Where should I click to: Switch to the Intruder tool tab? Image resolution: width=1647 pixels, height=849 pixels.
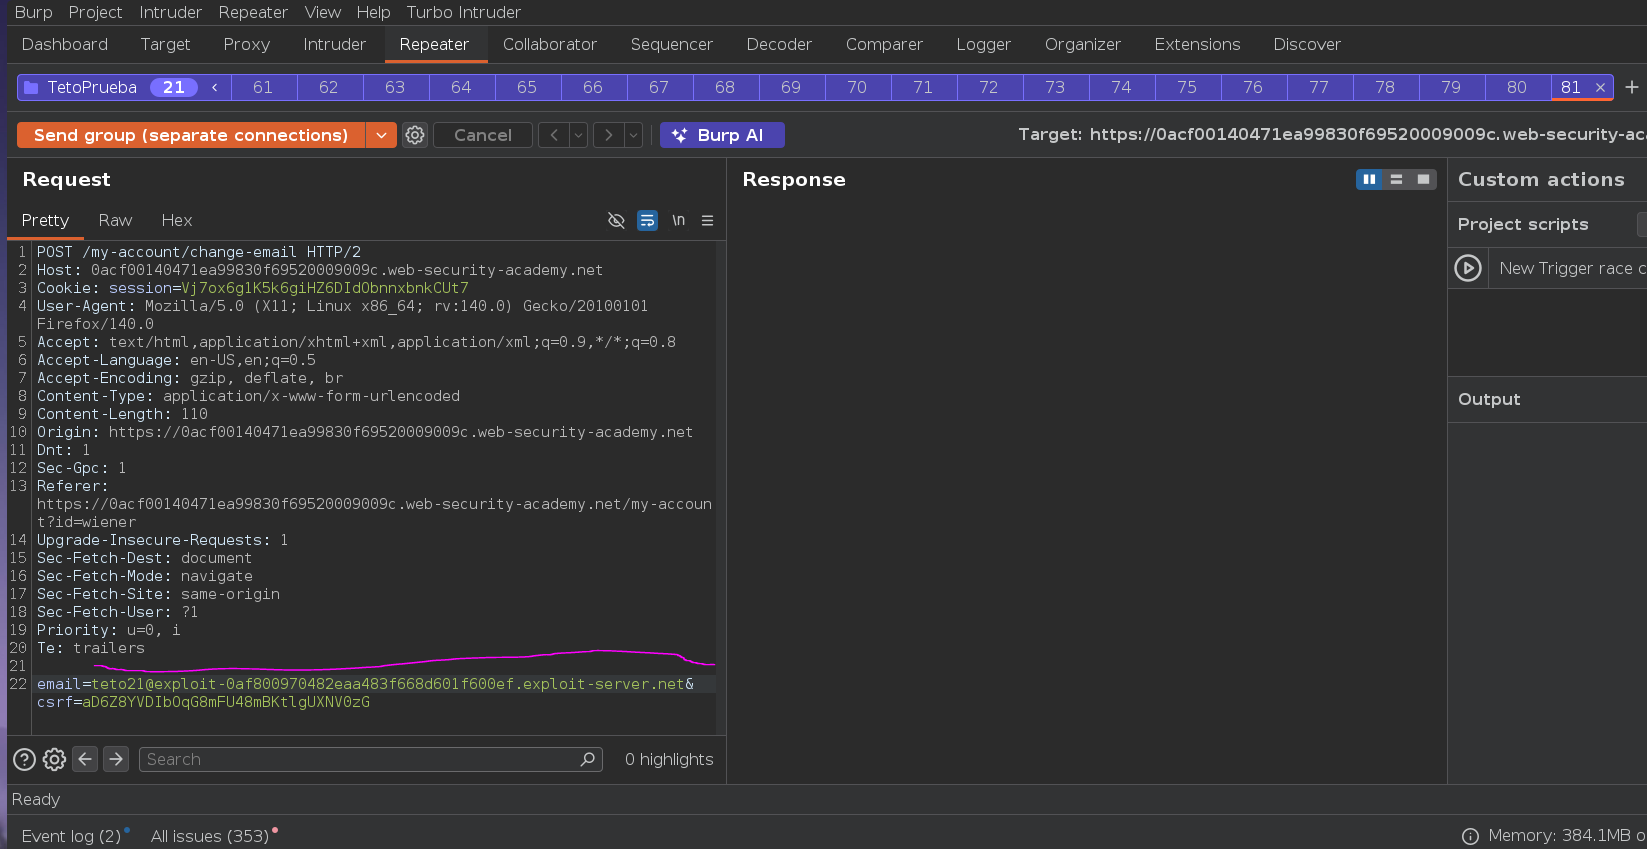[x=334, y=44]
